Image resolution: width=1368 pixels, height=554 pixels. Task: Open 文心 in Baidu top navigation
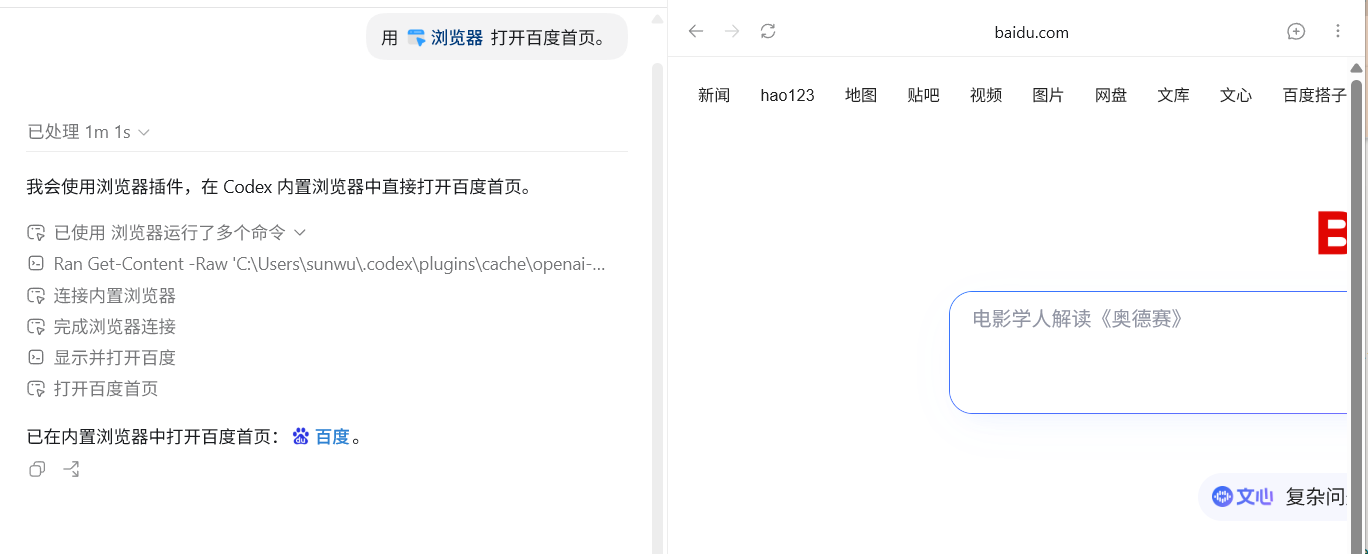click(x=1236, y=95)
